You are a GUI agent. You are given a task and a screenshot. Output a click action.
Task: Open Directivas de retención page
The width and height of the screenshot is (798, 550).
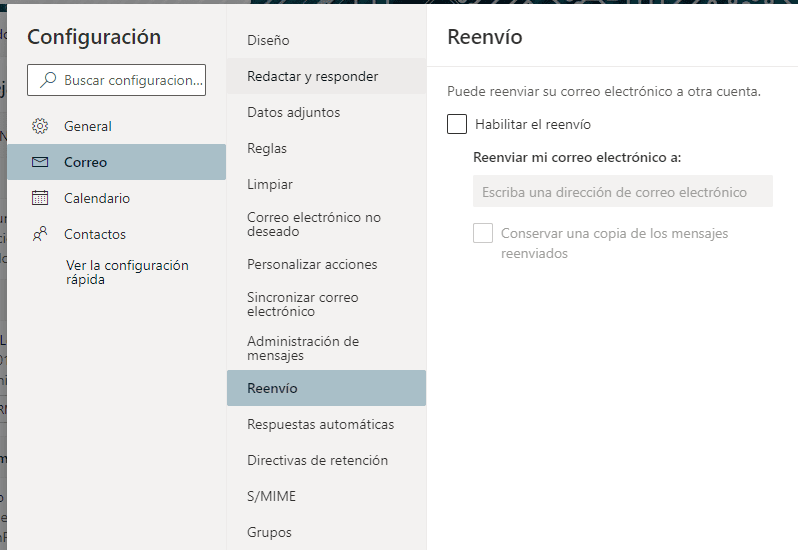[x=317, y=460]
